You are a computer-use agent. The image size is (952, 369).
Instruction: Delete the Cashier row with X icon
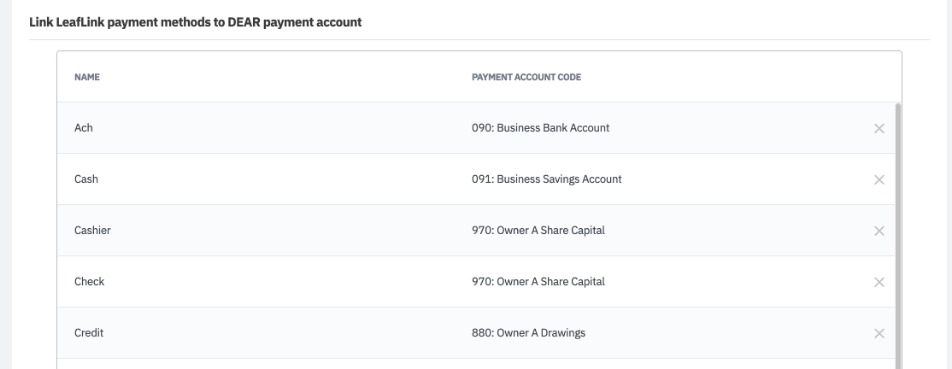(879, 231)
